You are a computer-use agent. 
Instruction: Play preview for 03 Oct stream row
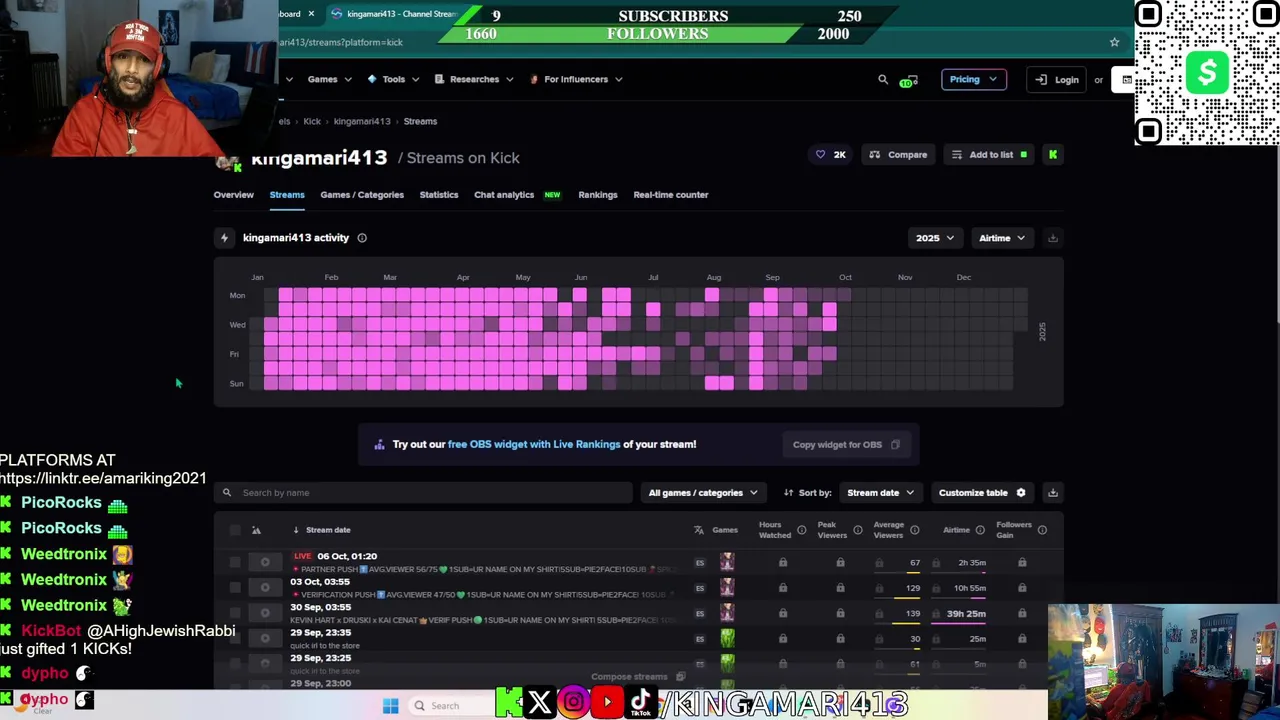click(x=265, y=588)
